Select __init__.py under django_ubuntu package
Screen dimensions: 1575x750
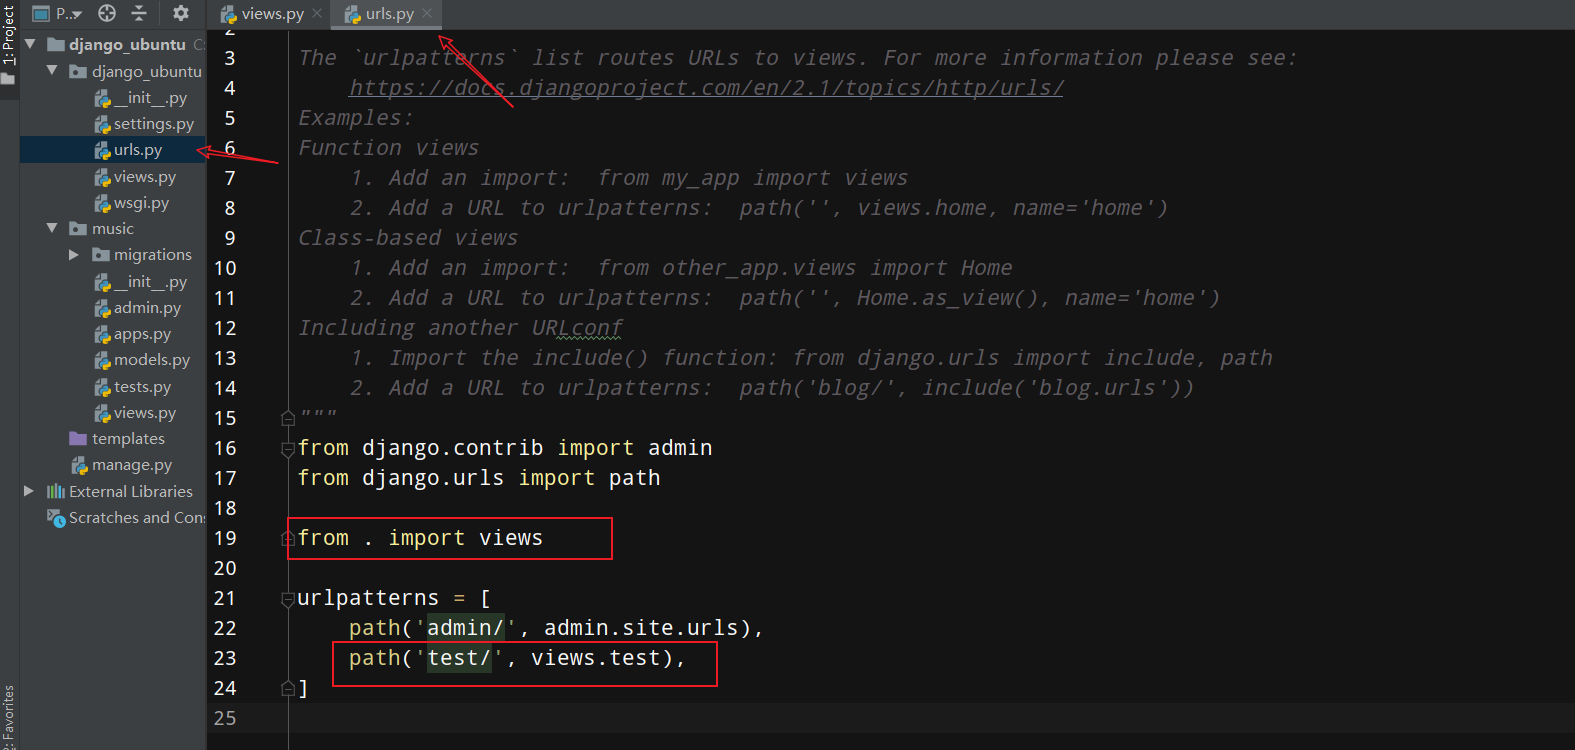pyautogui.click(x=150, y=98)
